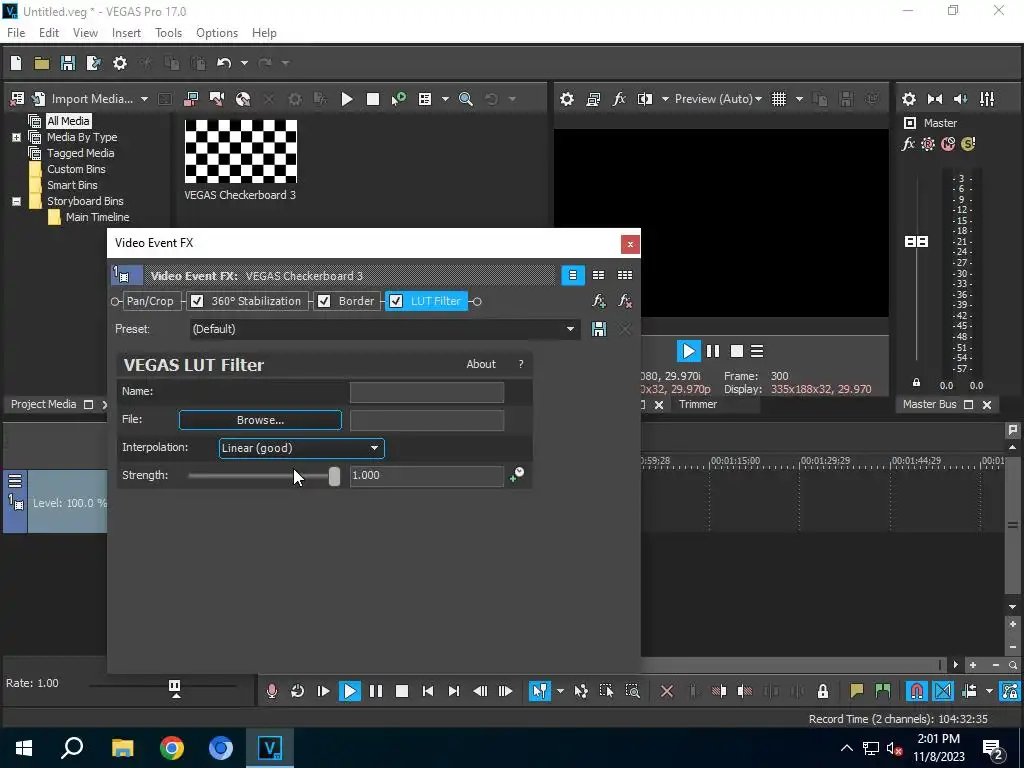Open Chrome from the Windows taskbar
The image size is (1024, 768).
pyautogui.click(x=172, y=748)
